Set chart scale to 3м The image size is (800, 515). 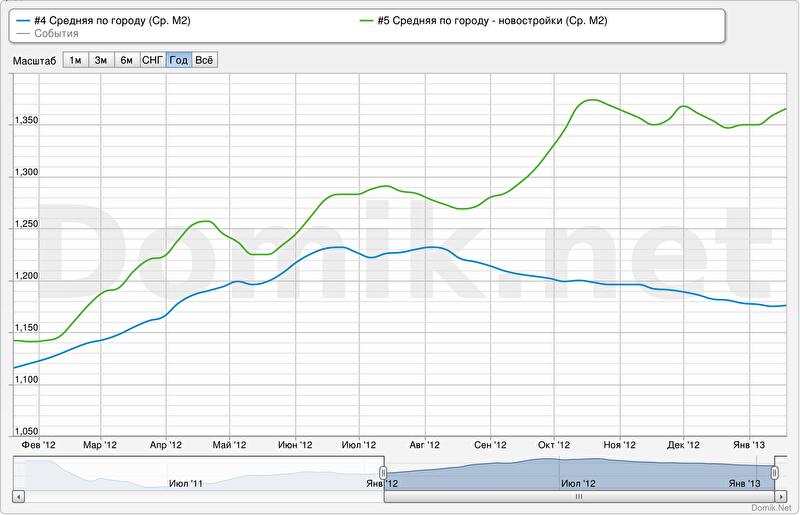[x=101, y=60]
